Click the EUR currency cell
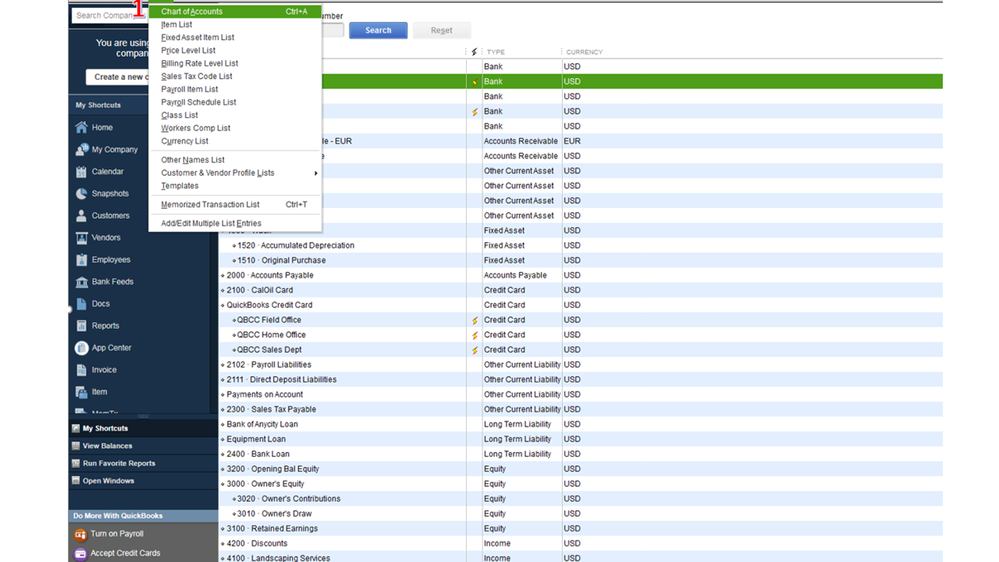 [571, 141]
